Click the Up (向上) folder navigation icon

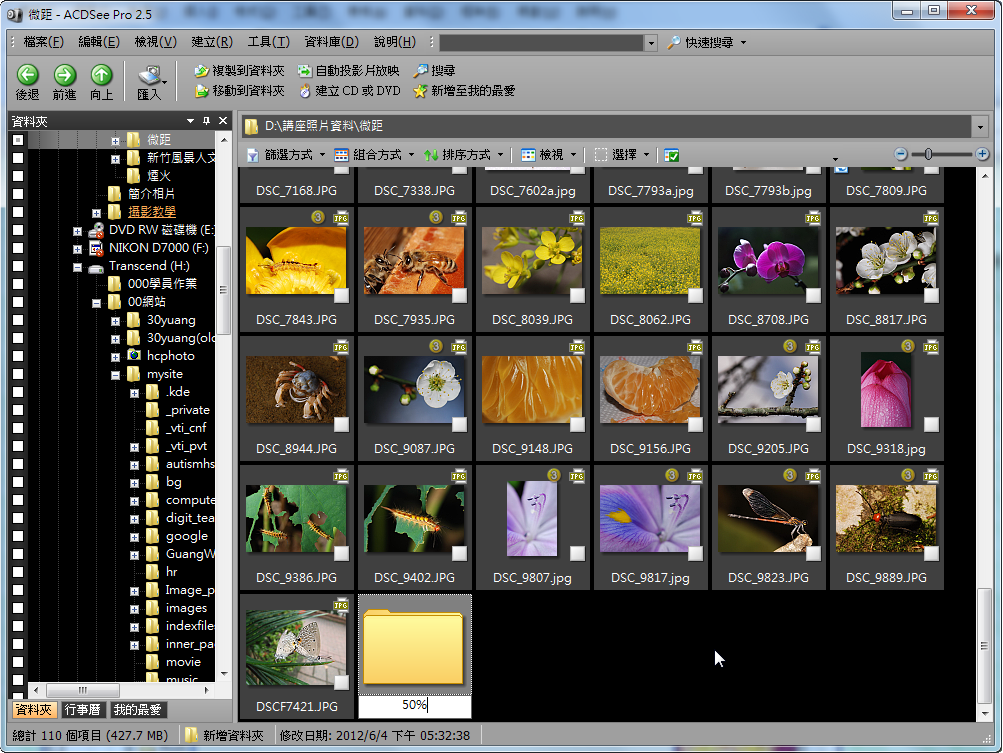101,75
